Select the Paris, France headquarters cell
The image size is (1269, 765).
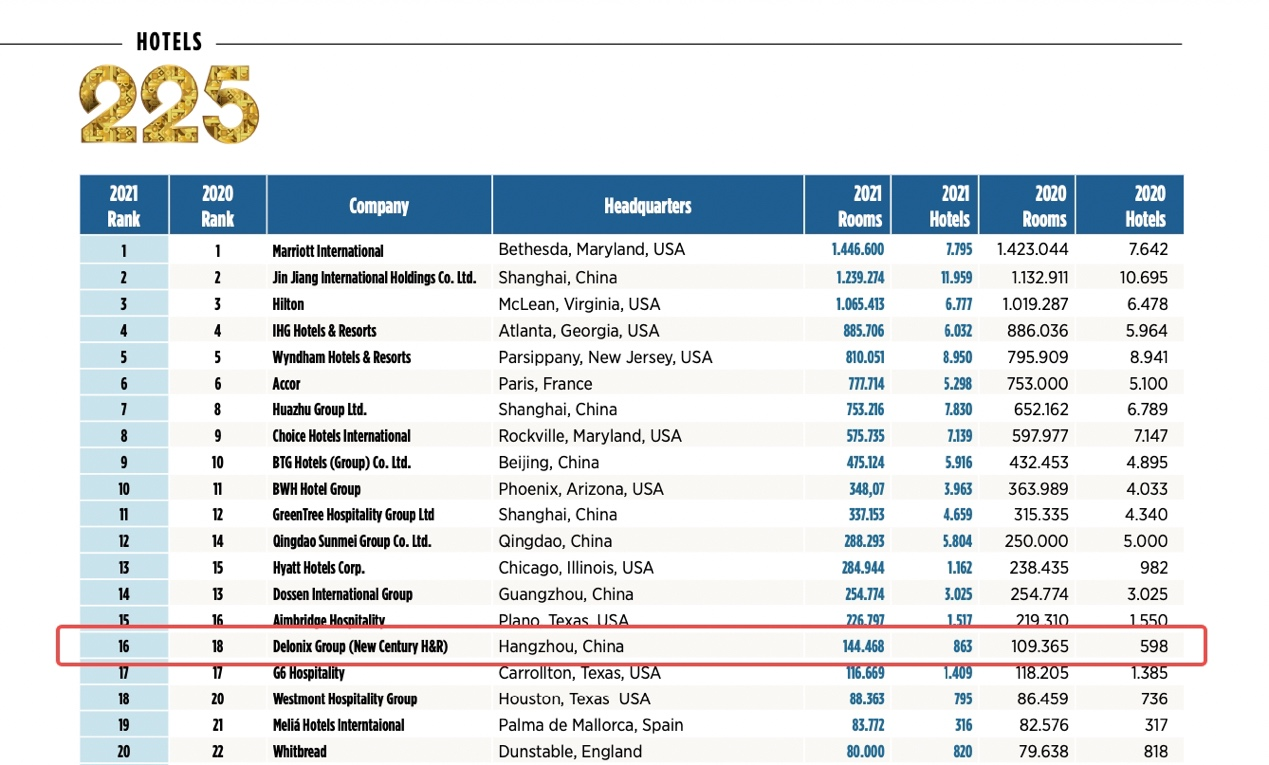coord(545,384)
